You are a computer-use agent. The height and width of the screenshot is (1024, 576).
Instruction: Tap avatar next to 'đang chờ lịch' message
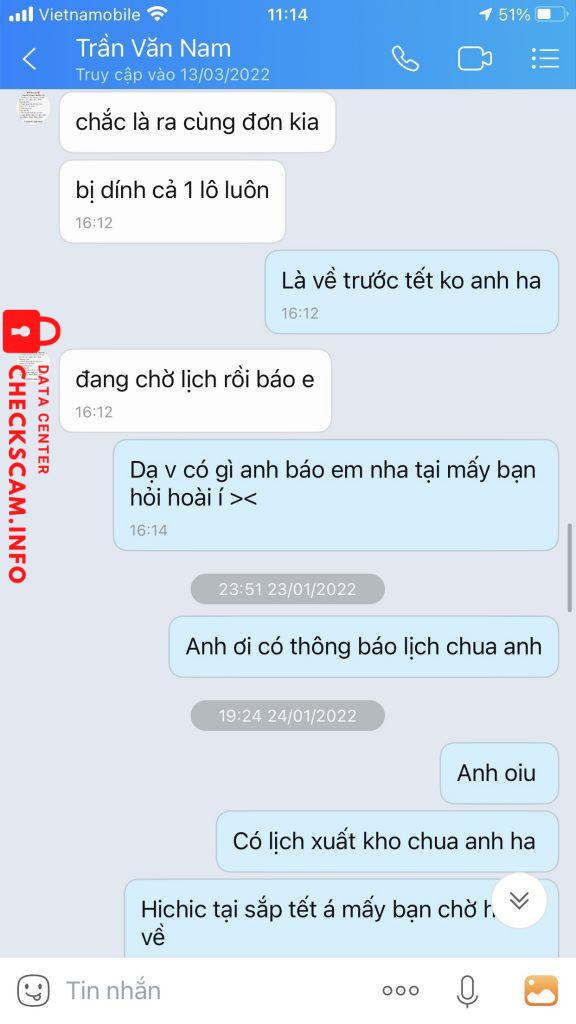pyautogui.click(x=33, y=370)
